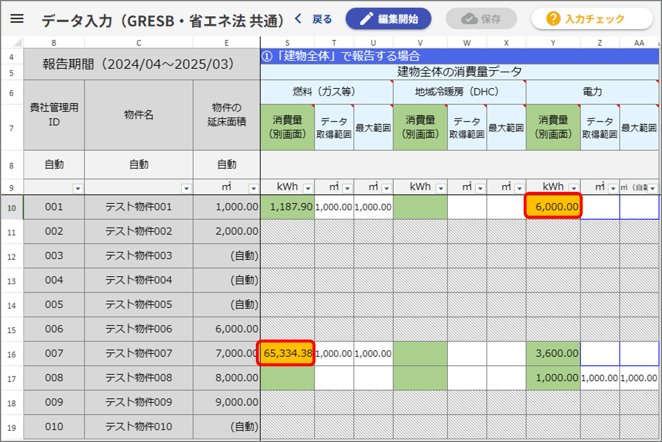Image resolution: width=662 pixels, height=442 pixels.
Task: Click empty データ取得範囲 electricity cell for テスト物件001
Action: coord(600,207)
